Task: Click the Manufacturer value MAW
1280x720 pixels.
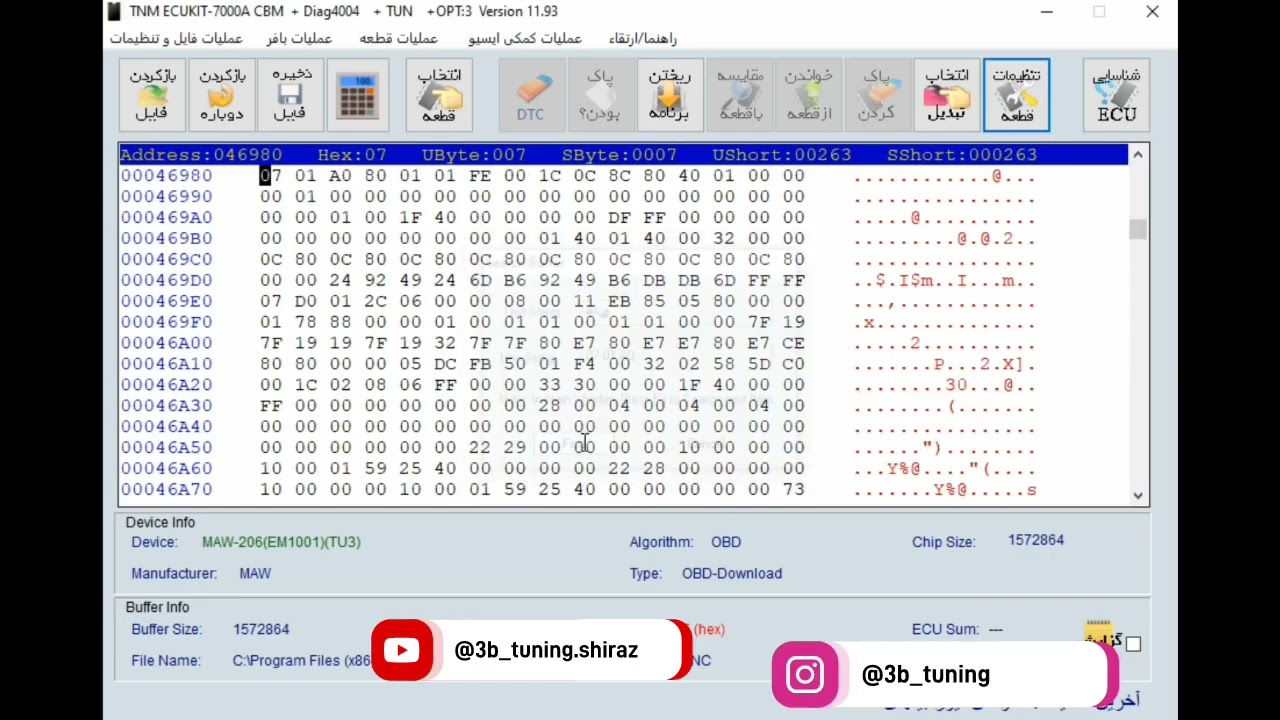Action: [x=255, y=574]
